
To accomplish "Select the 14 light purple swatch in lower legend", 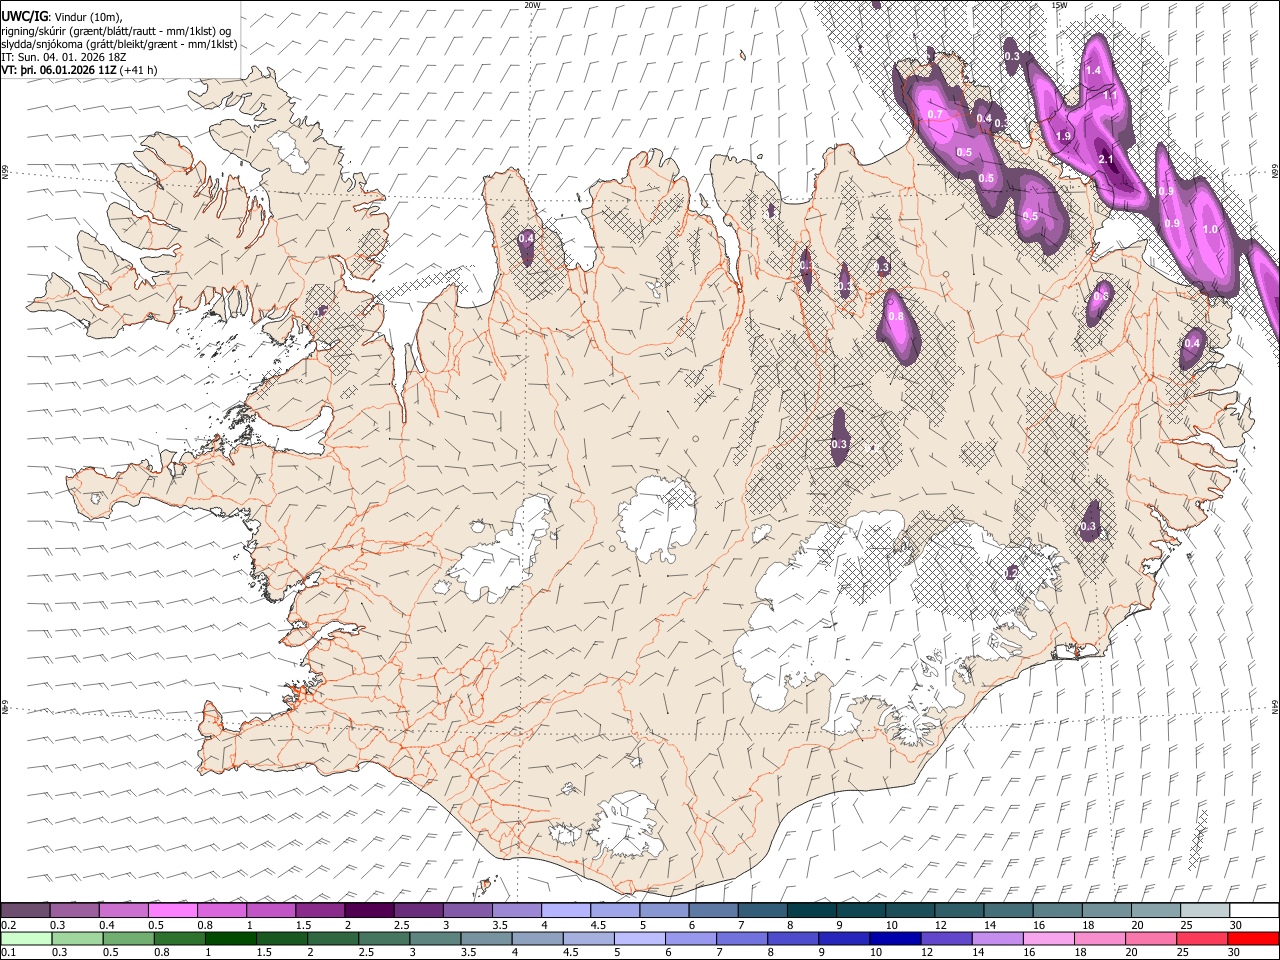I will coord(998,938).
